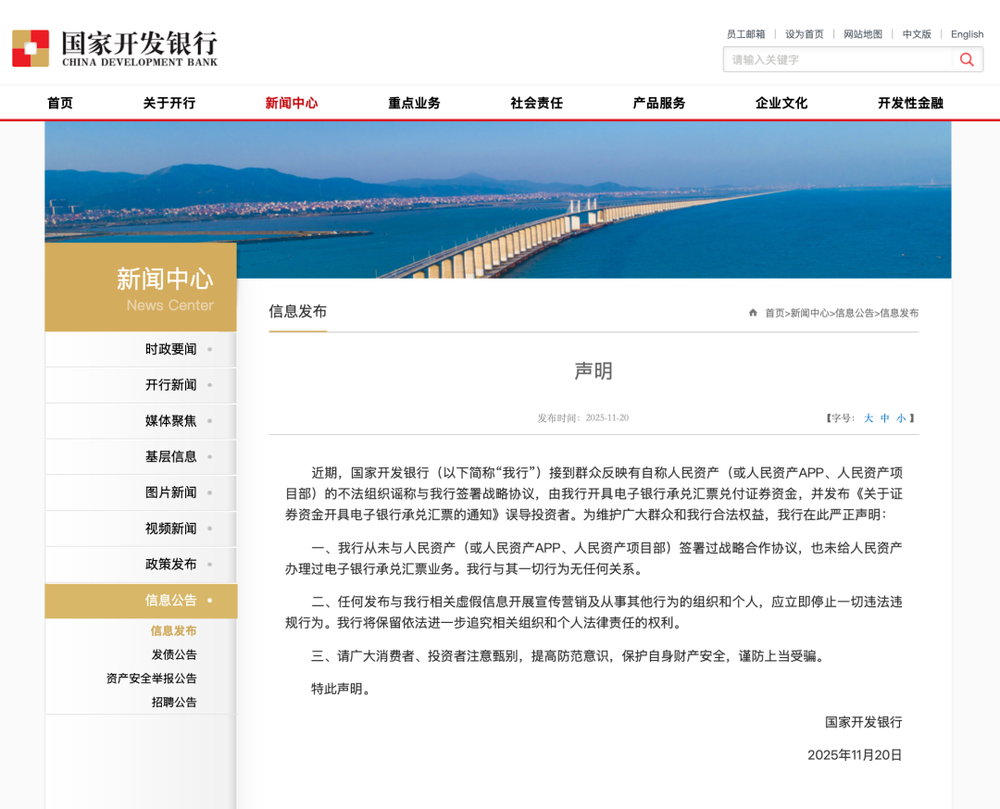This screenshot has width=1000, height=809.
Task: Click the search magnifier icon
Action: [x=966, y=59]
